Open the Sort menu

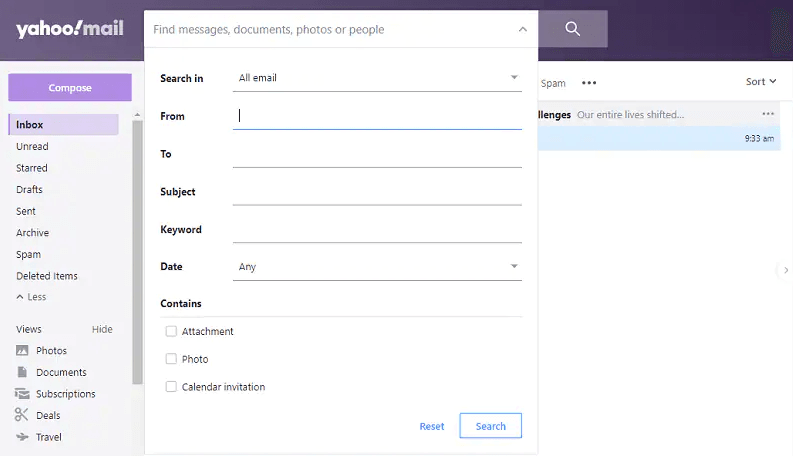[760, 82]
